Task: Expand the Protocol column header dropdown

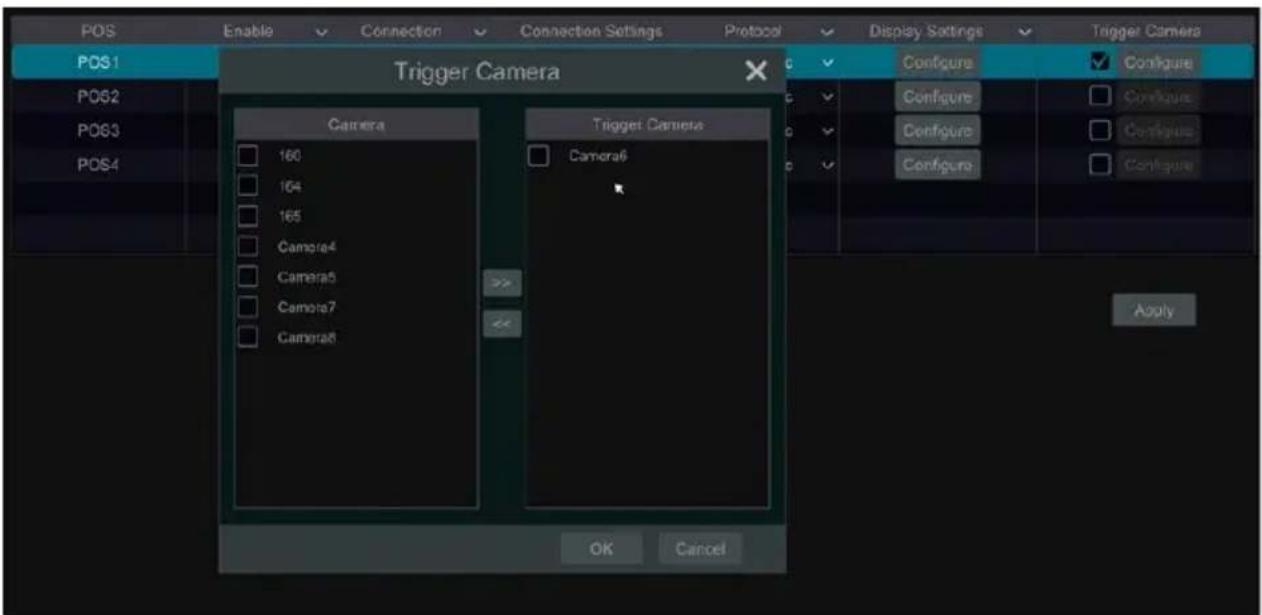Action: point(827,32)
